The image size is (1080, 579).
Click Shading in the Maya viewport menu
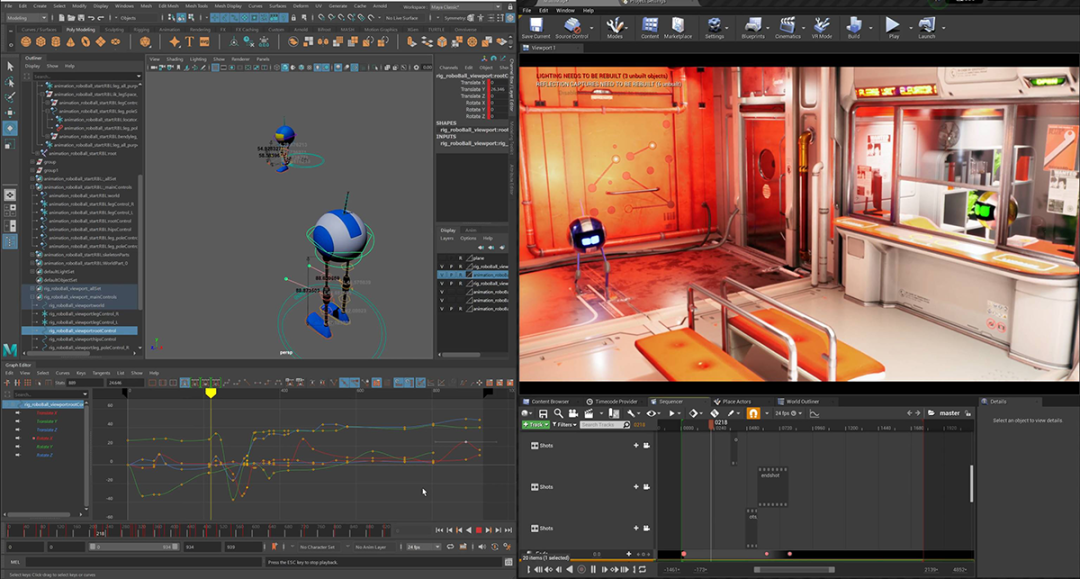175,59
